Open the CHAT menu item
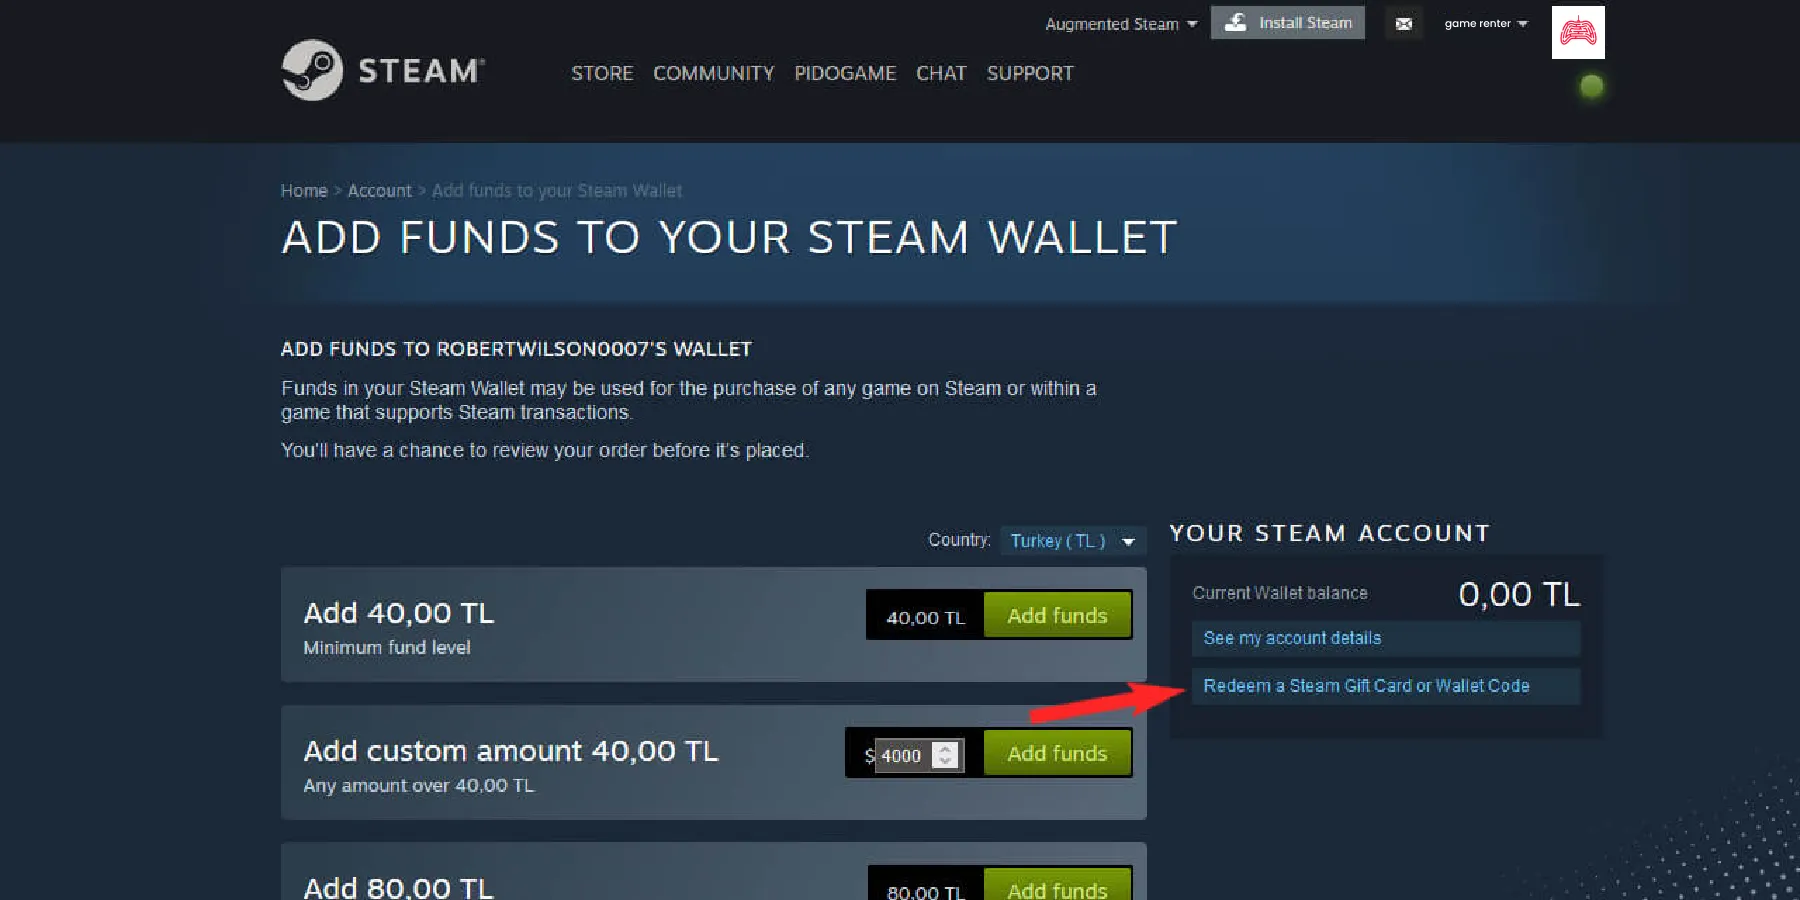This screenshot has width=1800, height=900. [x=941, y=73]
